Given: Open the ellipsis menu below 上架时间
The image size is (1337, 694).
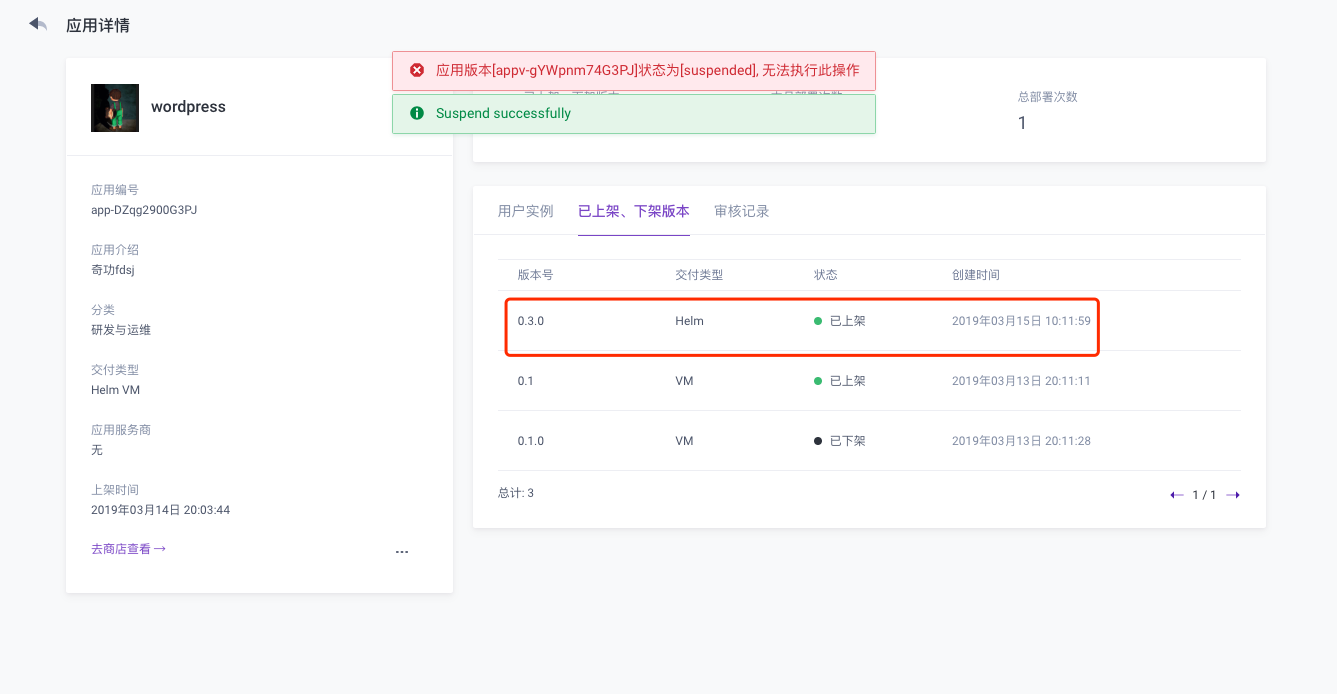Looking at the screenshot, I should click(402, 551).
